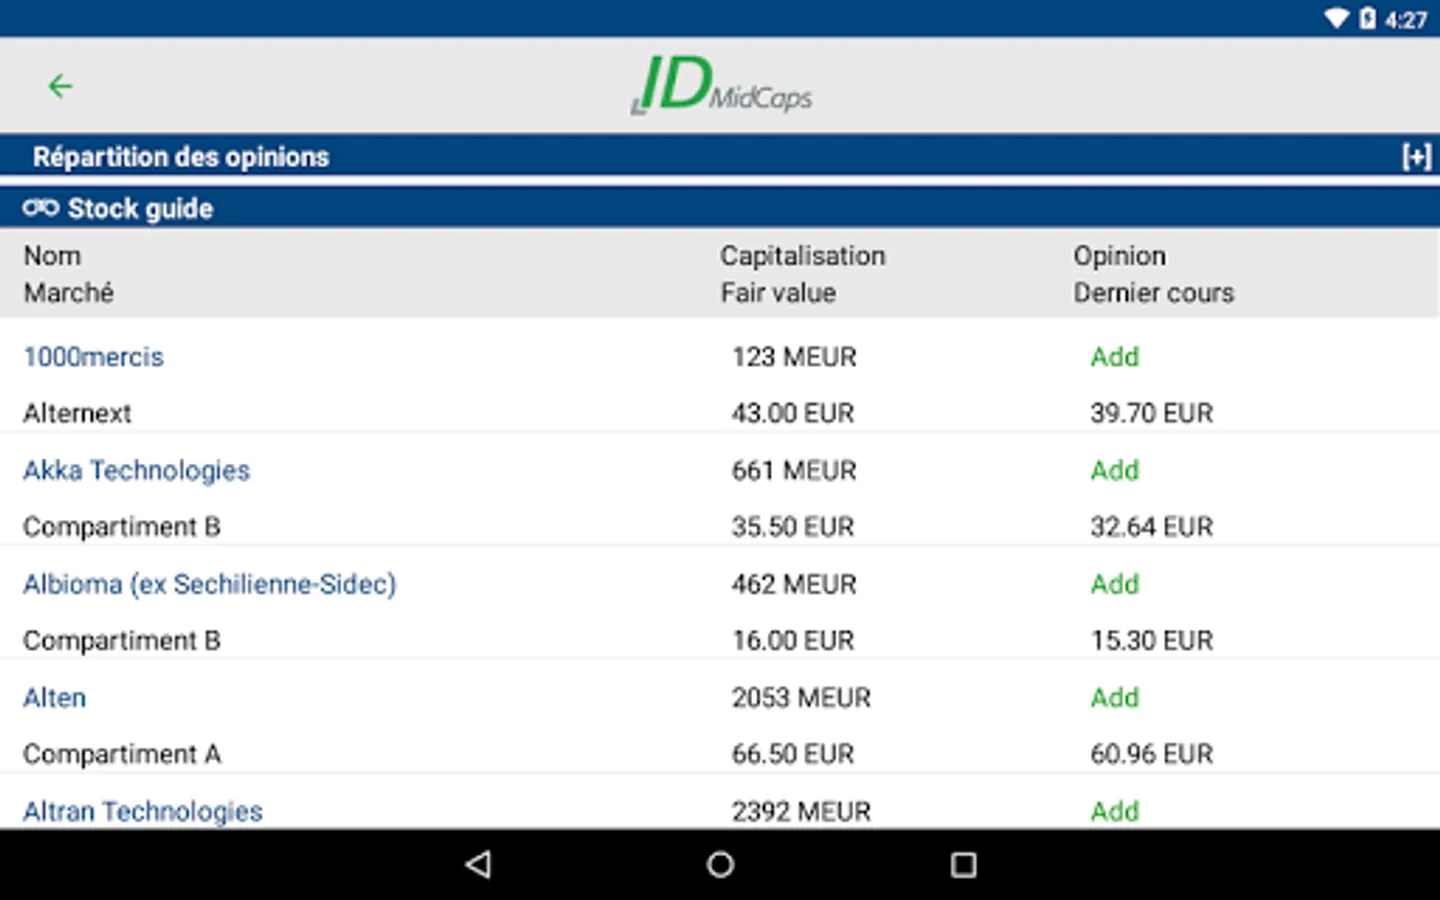
Task: Select the Dernier cours column header
Action: [1154, 293]
